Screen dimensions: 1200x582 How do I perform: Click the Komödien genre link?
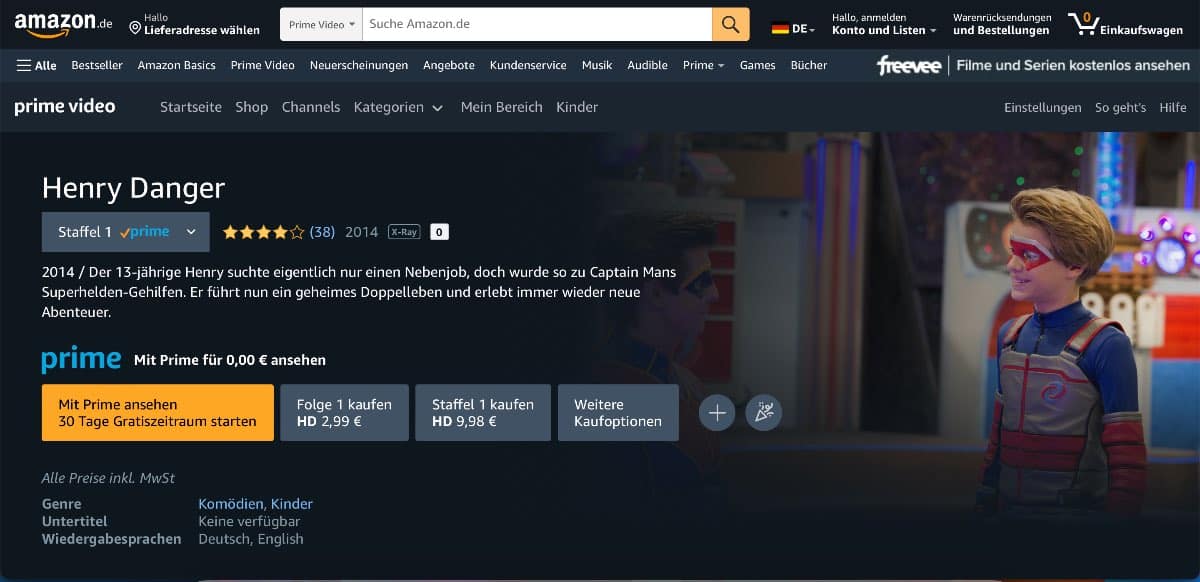coord(231,504)
